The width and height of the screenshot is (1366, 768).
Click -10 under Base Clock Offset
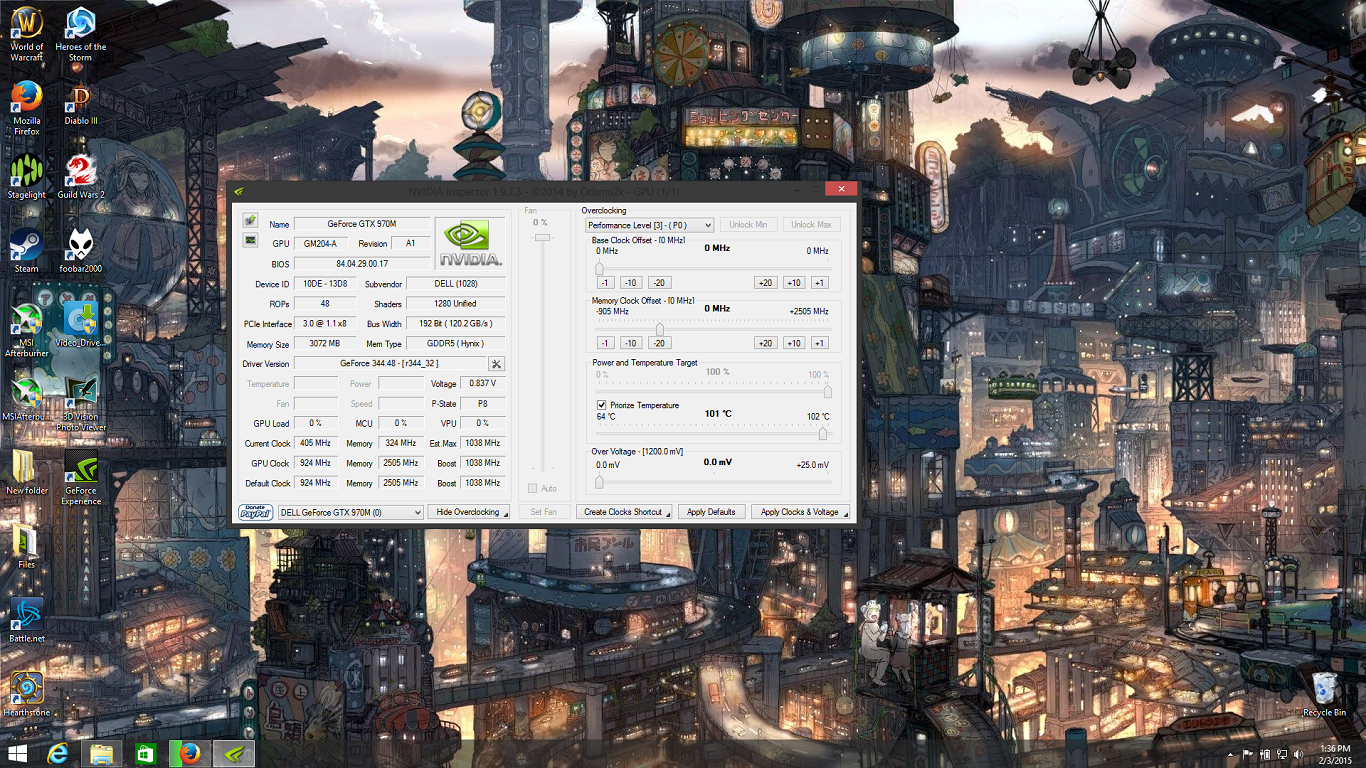tap(632, 283)
